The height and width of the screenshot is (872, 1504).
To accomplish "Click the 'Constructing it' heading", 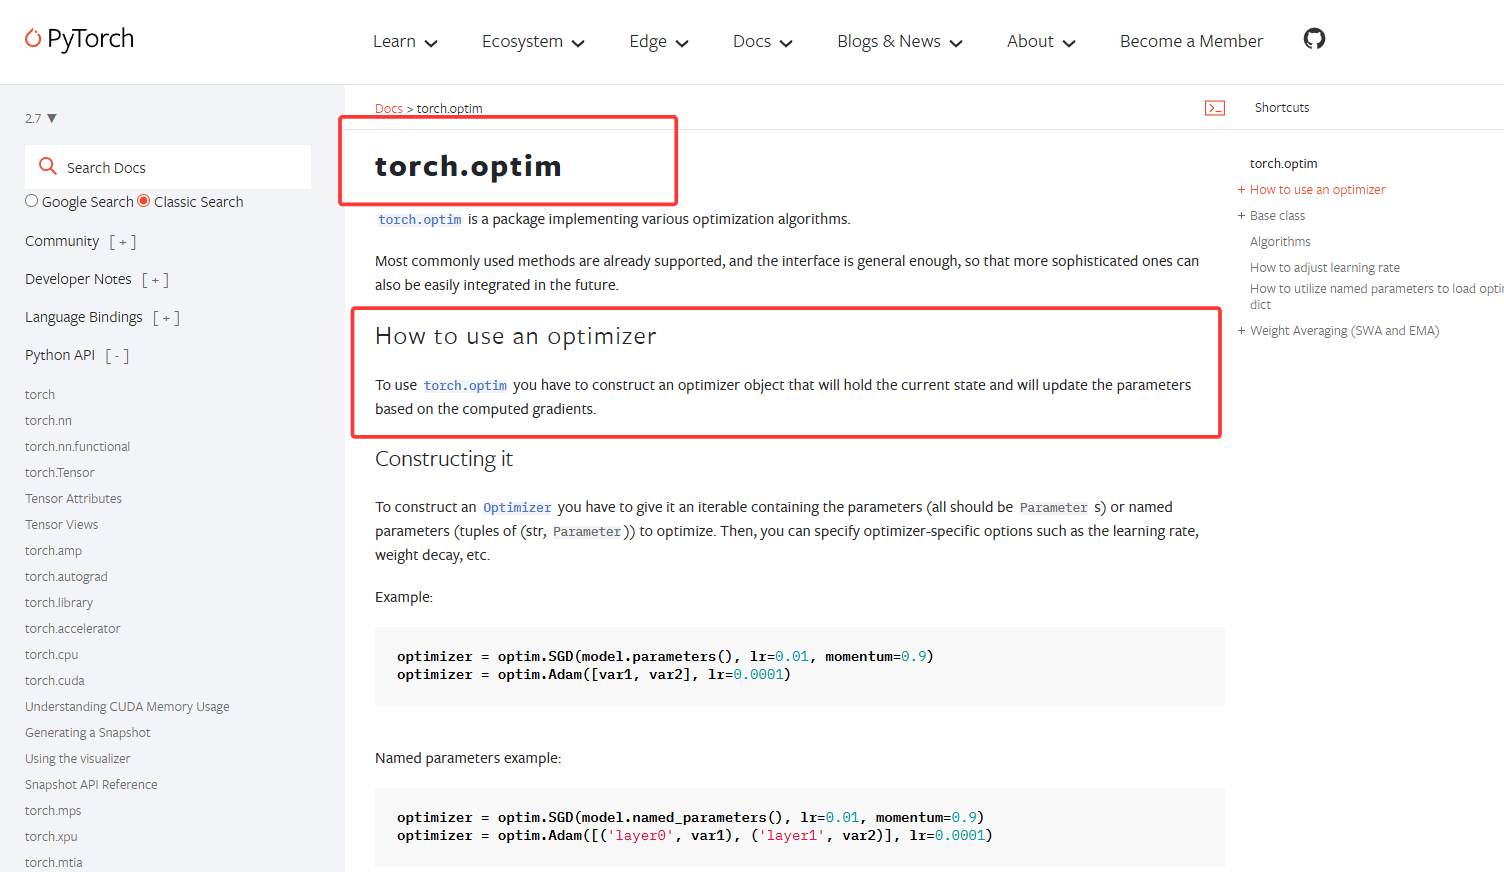I will [x=444, y=459].
